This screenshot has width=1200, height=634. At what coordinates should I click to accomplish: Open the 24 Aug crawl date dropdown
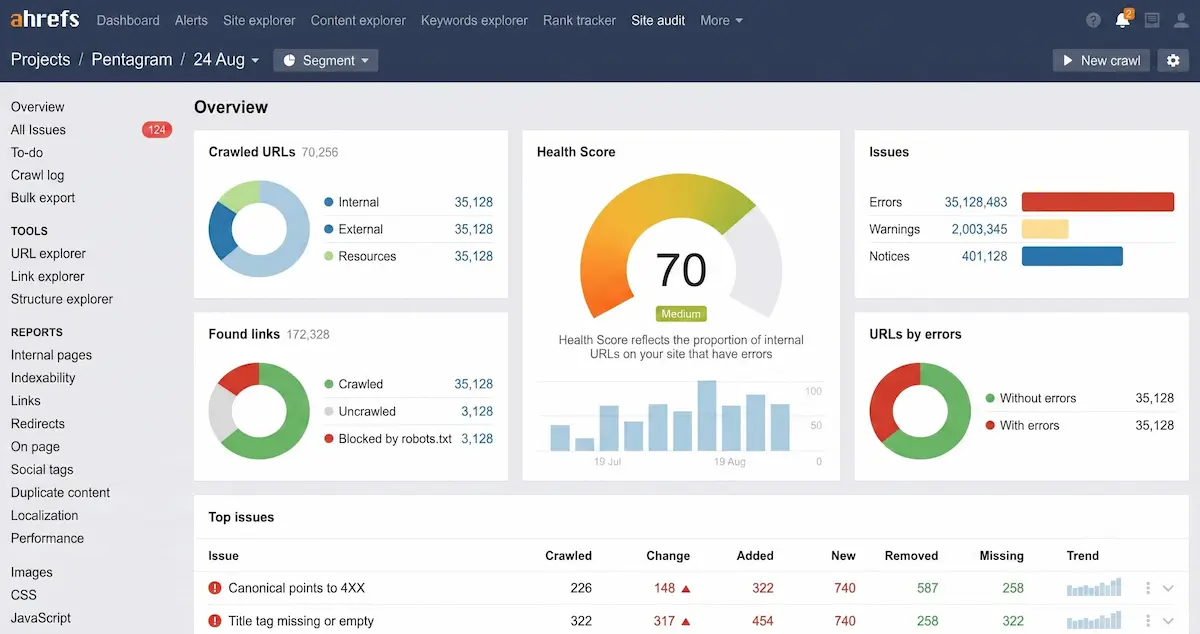226,60
